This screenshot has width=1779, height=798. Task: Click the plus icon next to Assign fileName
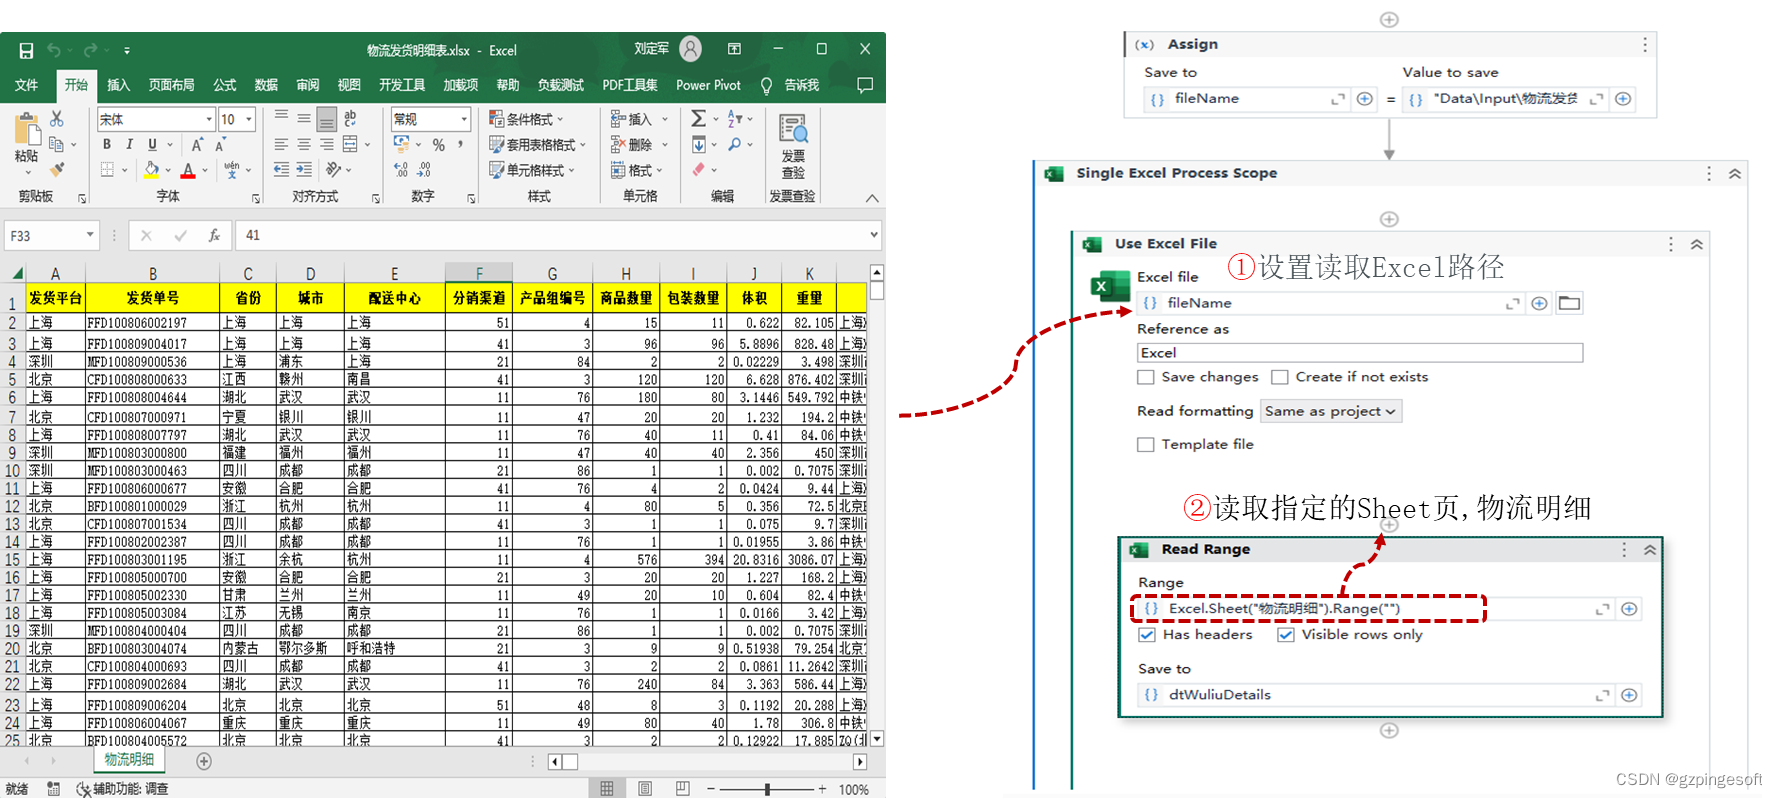pos(1364,98)
